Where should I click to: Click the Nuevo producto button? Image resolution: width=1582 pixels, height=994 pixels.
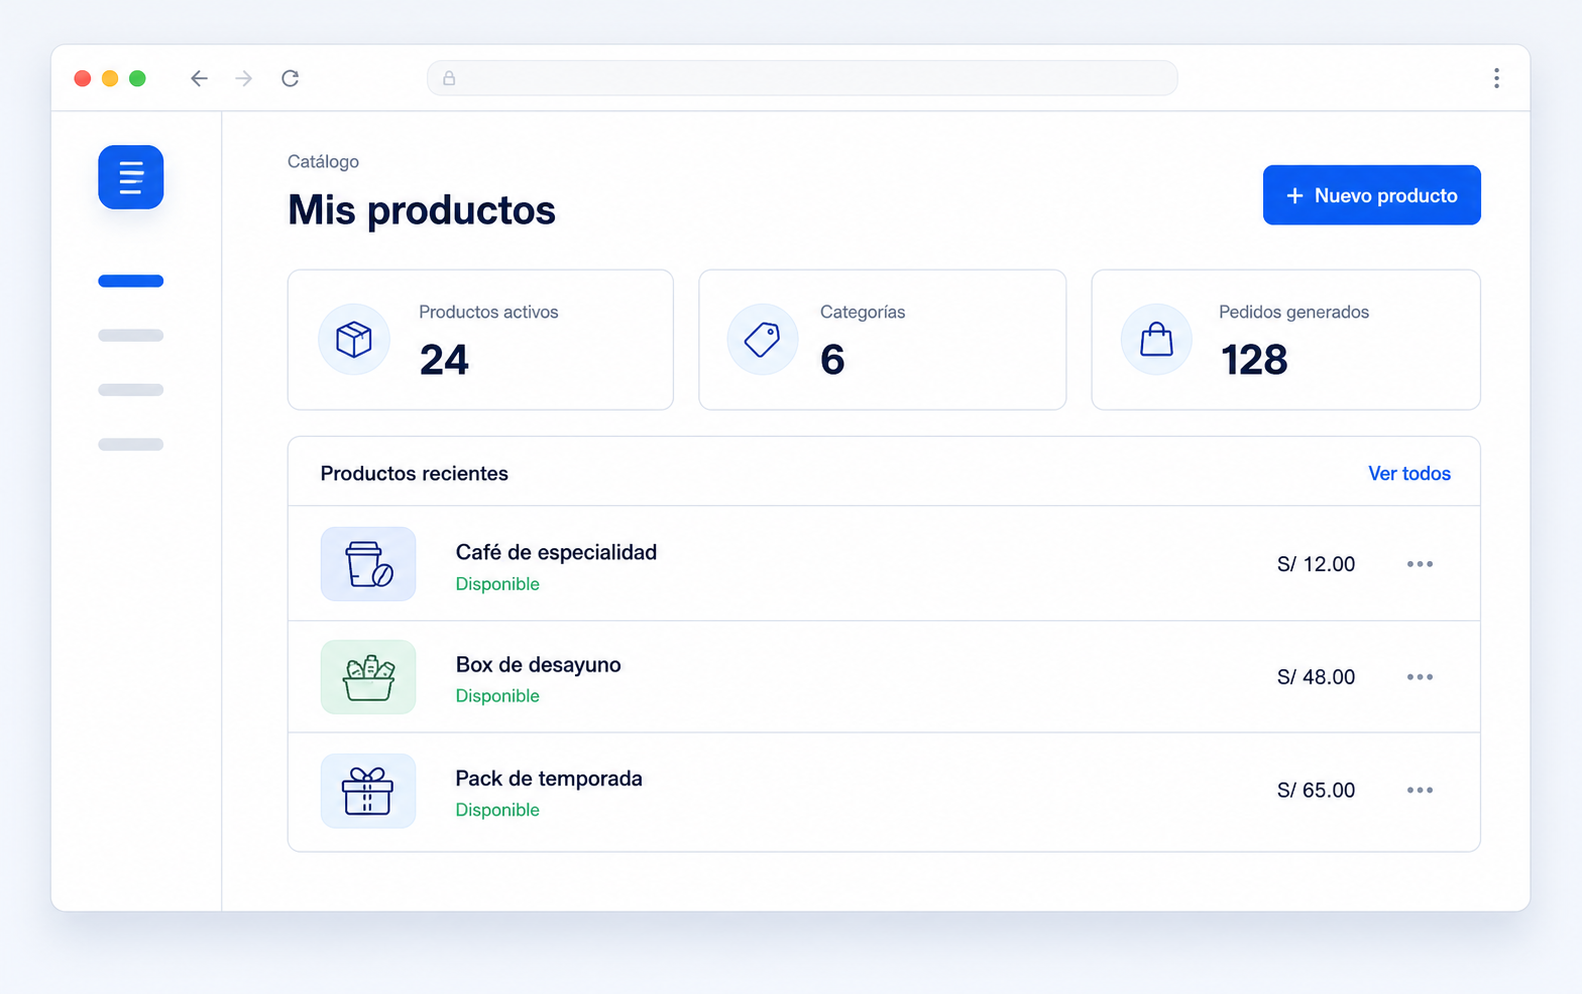coord(1371,195)
